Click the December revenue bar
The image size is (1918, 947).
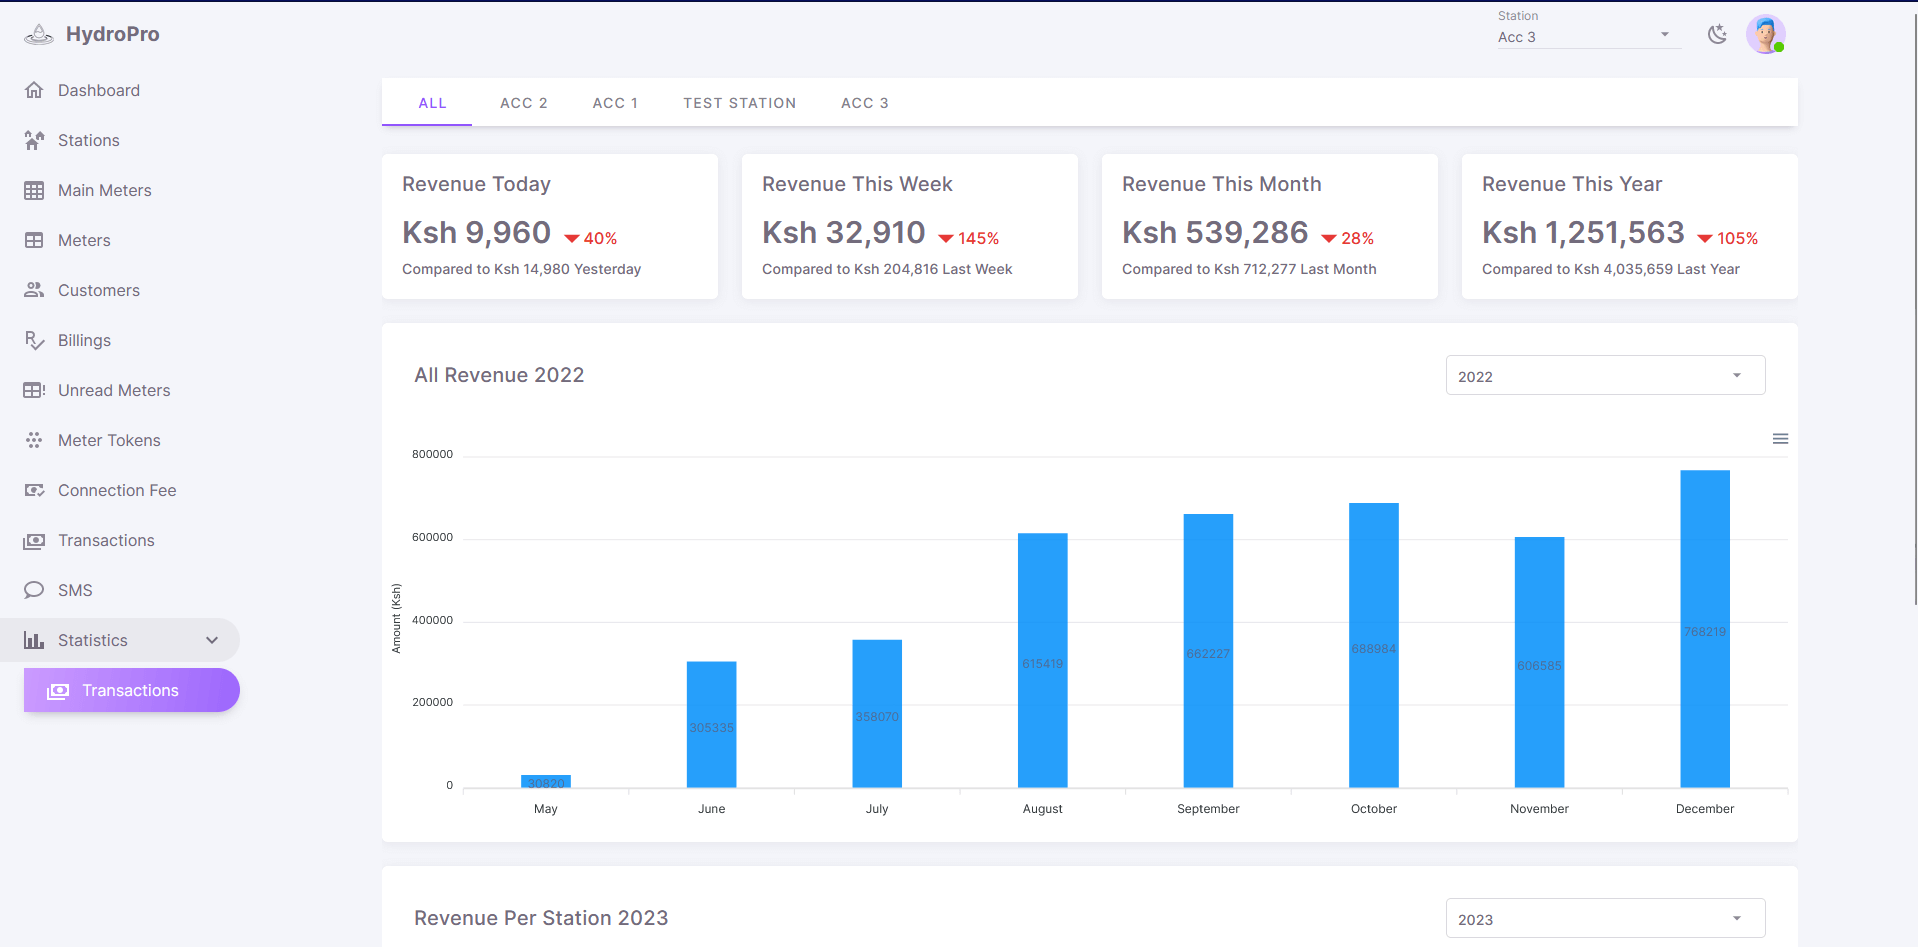1704,628
